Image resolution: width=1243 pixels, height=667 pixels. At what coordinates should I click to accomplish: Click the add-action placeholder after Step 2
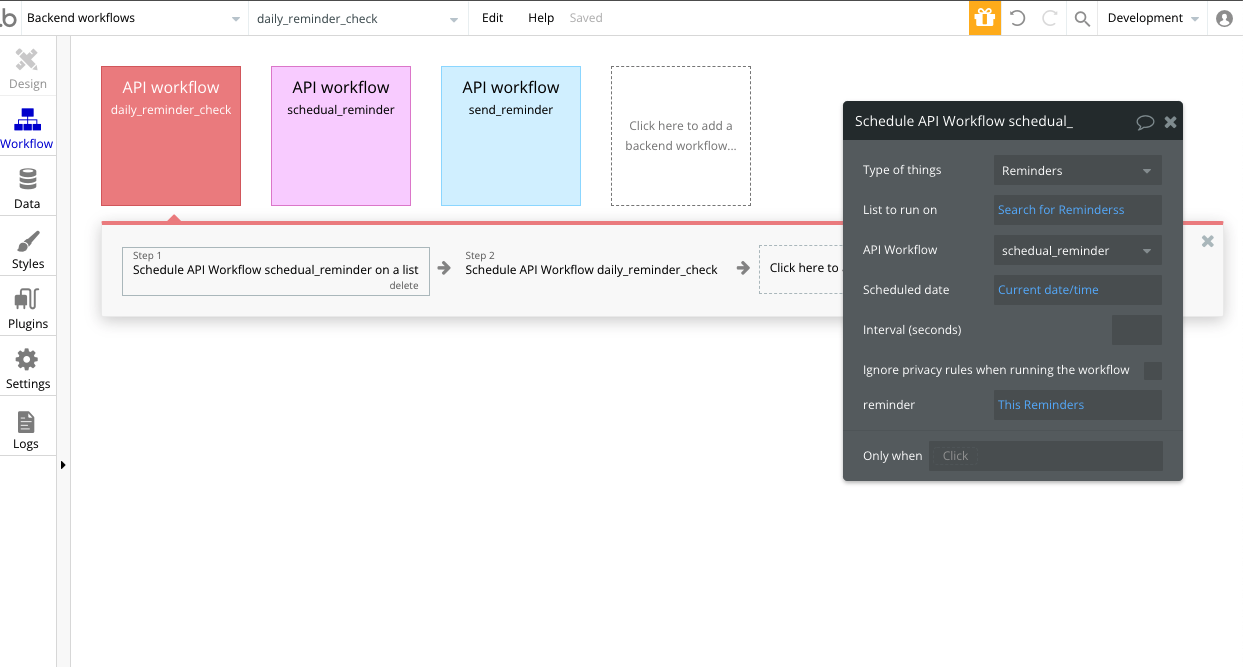click(801, 268)
